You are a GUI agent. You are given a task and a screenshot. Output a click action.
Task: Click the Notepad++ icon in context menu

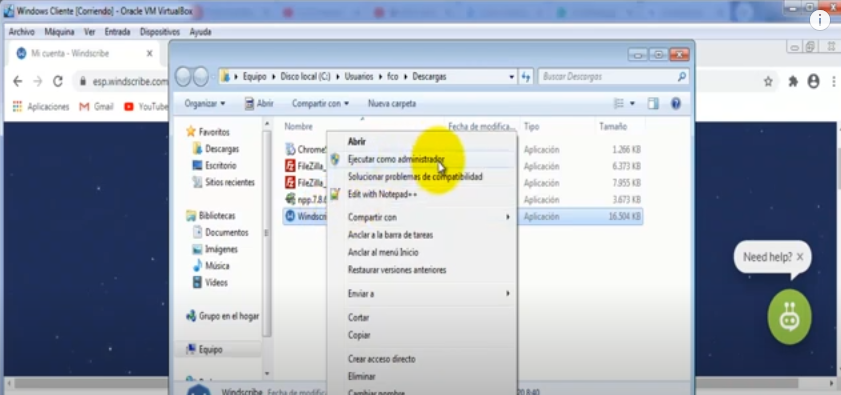[x=335, y=194]
